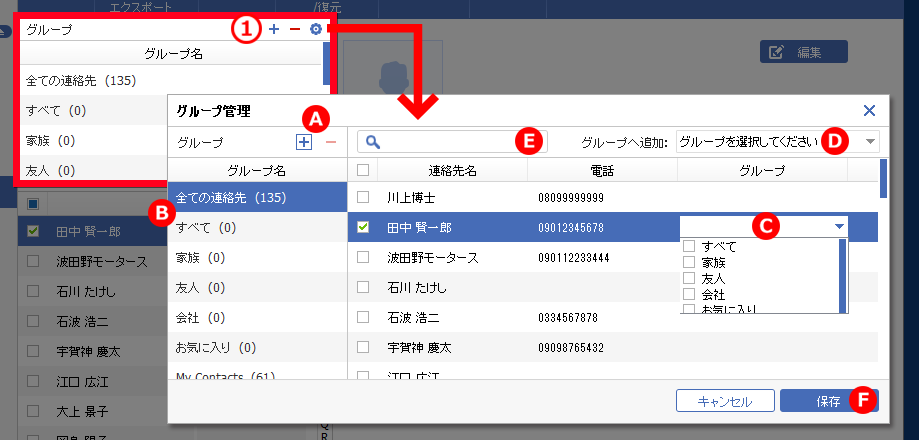Click phone number 0334567878
Viewport: 919px width, 440px height.
coord(568,318)
